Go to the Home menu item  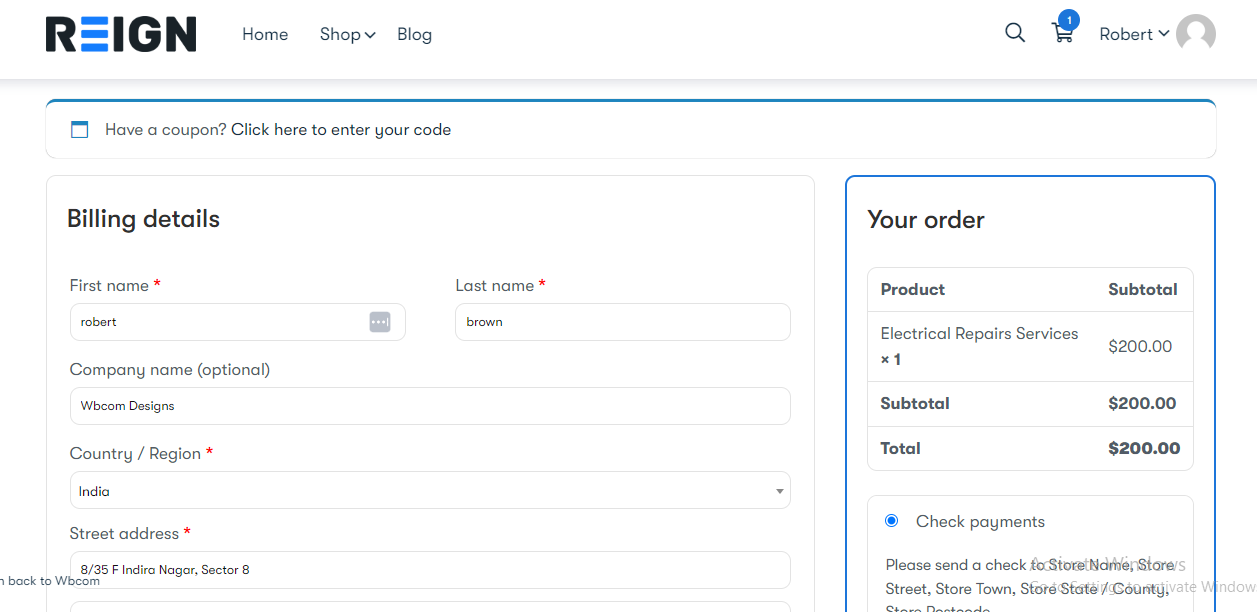point(265,34)
